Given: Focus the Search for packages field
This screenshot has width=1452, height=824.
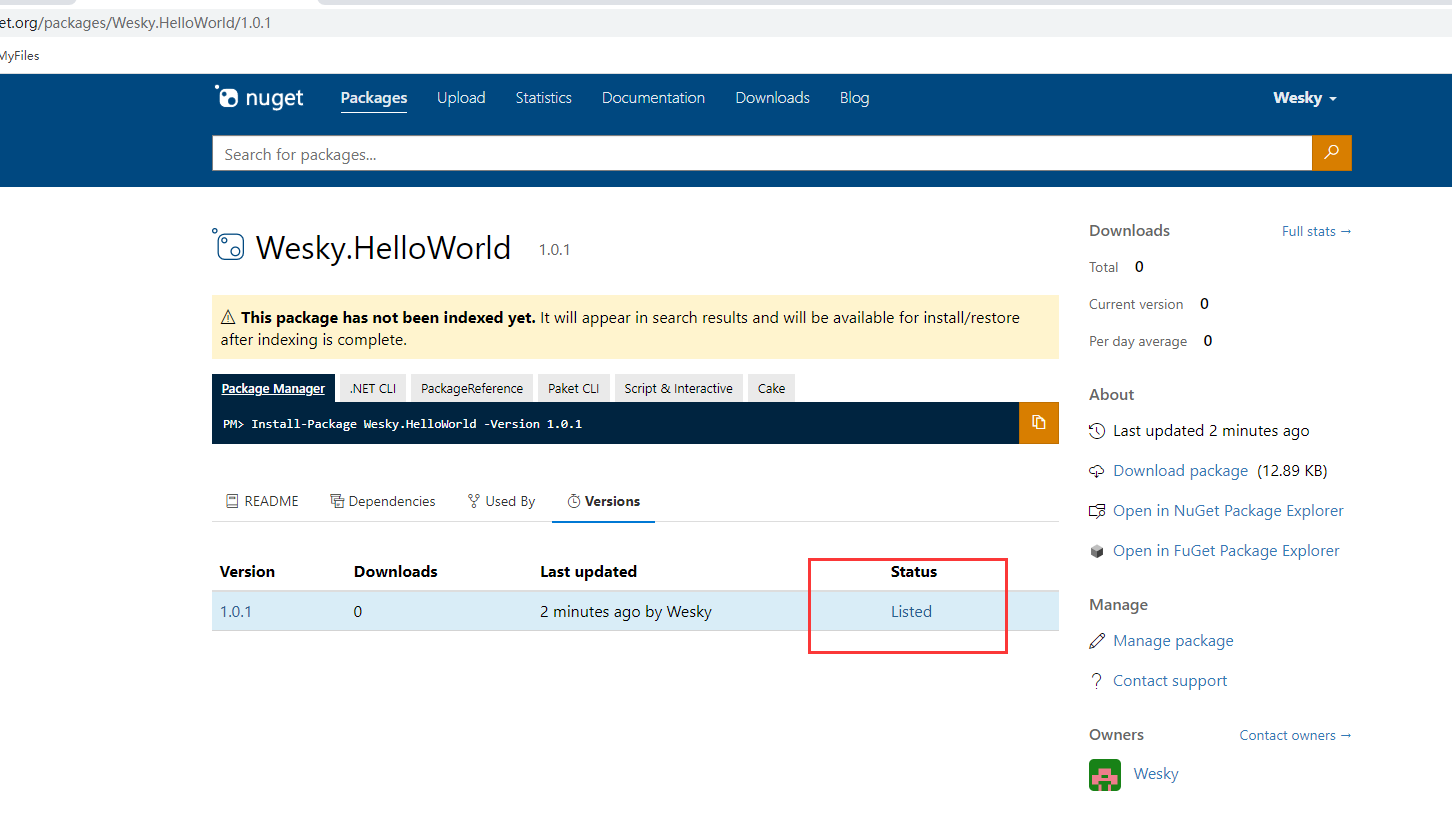Looking at the screenshot, I should pos(762,154).
